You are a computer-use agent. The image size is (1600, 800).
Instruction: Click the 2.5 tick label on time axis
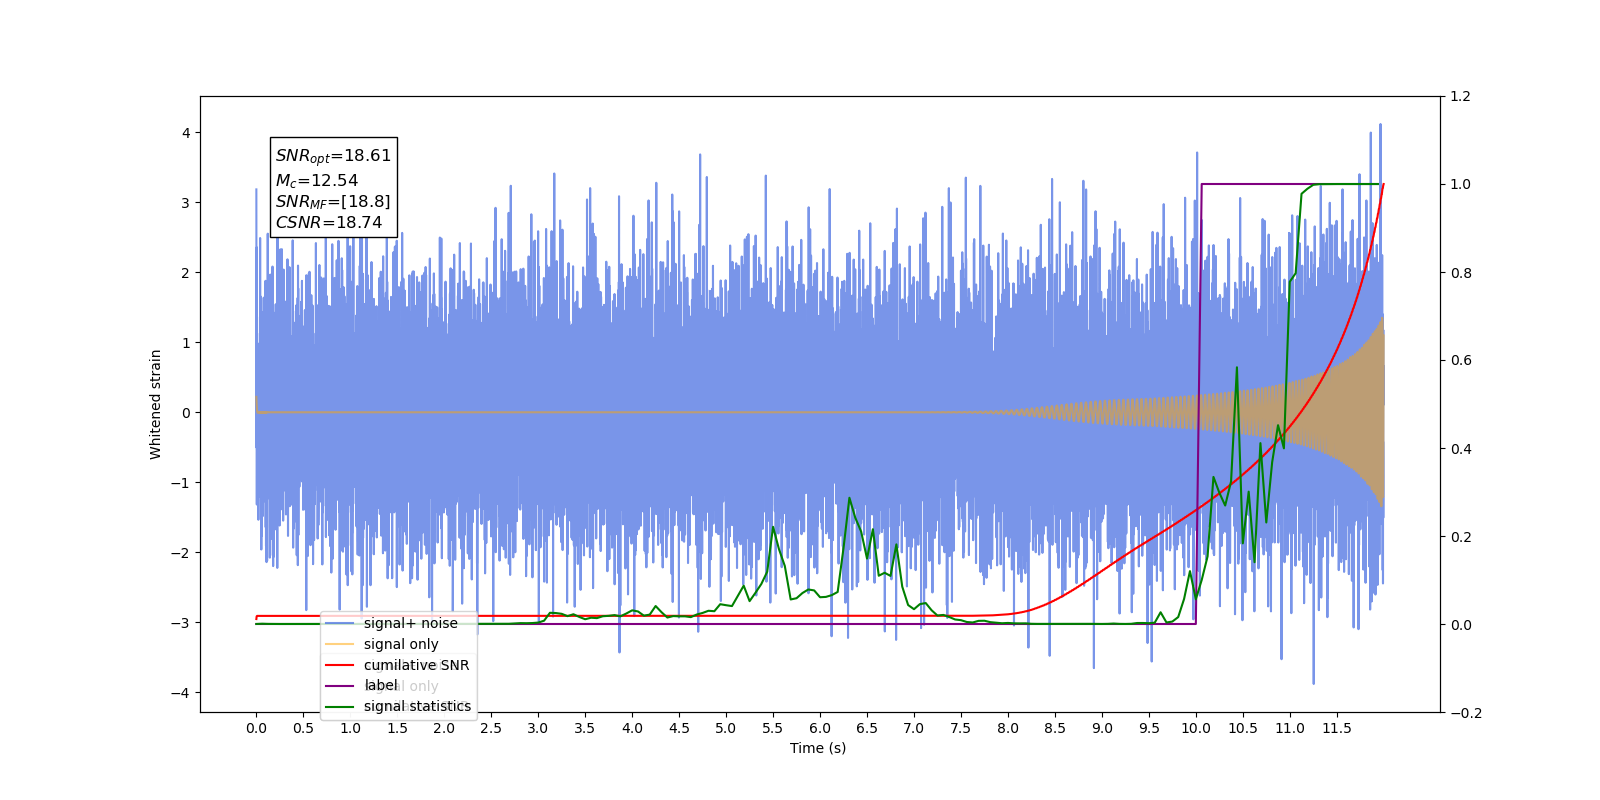tap(491, 728)
